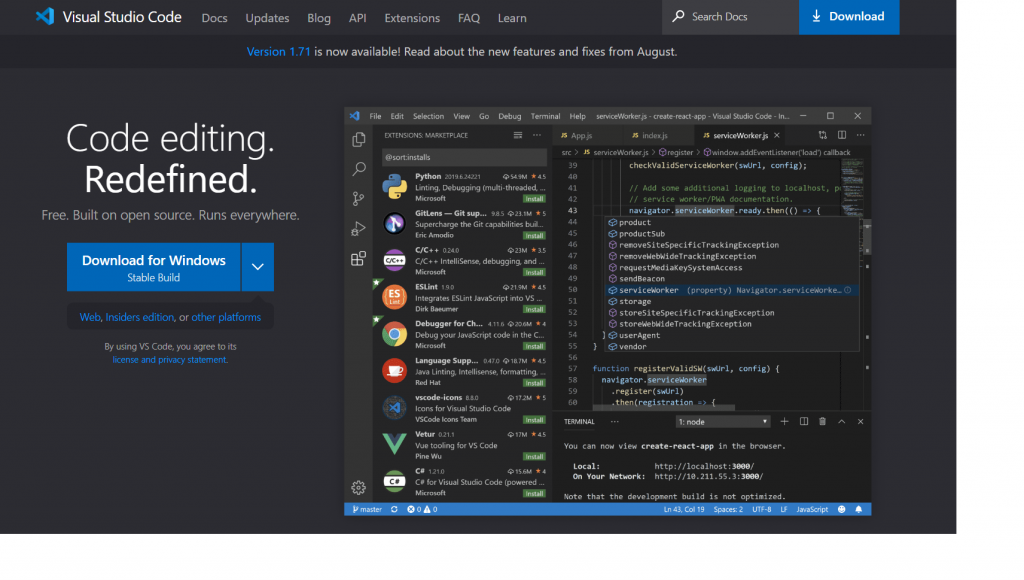Click the extensions filter list icon
1024x580 pixels.
(518, 135)
